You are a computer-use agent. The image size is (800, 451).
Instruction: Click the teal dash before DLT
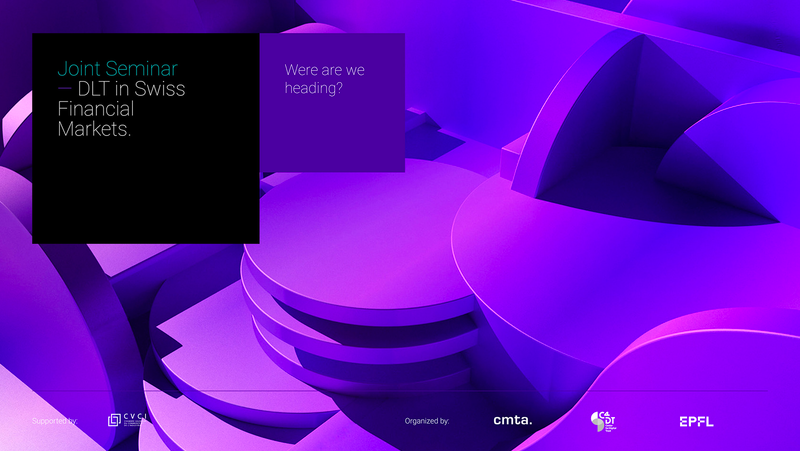(65, 88)
